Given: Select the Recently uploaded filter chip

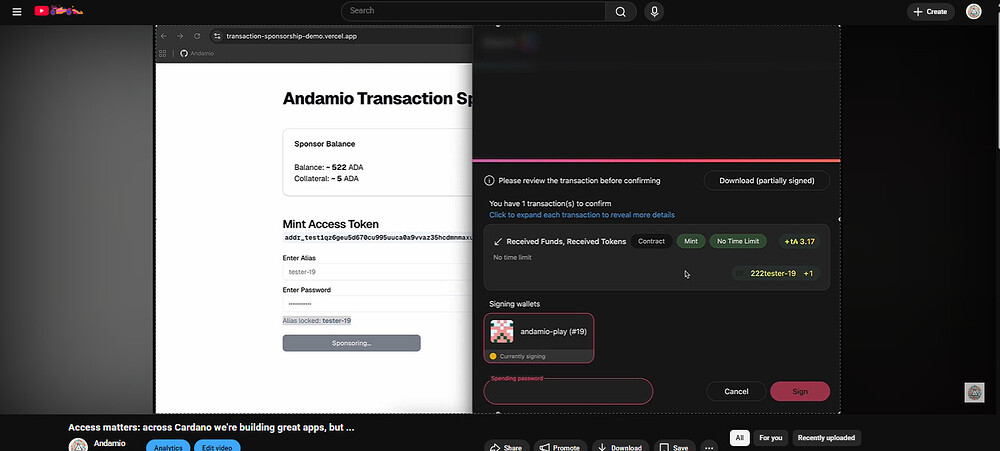Looking at the screenshot, I should point(827,438).
